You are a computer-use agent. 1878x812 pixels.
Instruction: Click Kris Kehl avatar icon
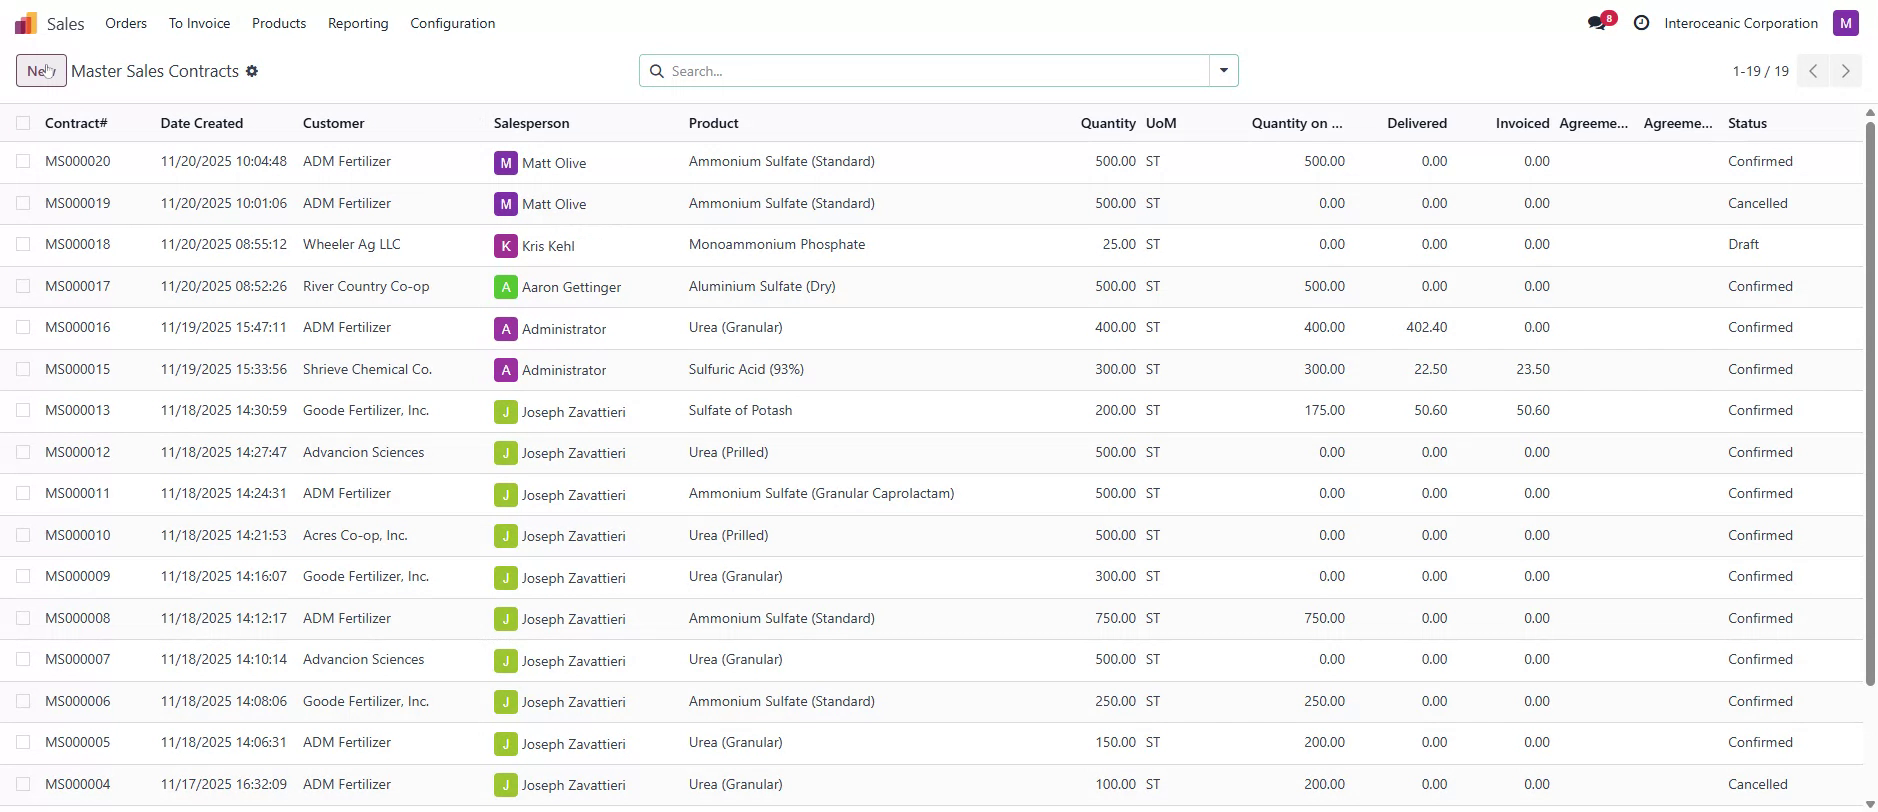point(505,246)
